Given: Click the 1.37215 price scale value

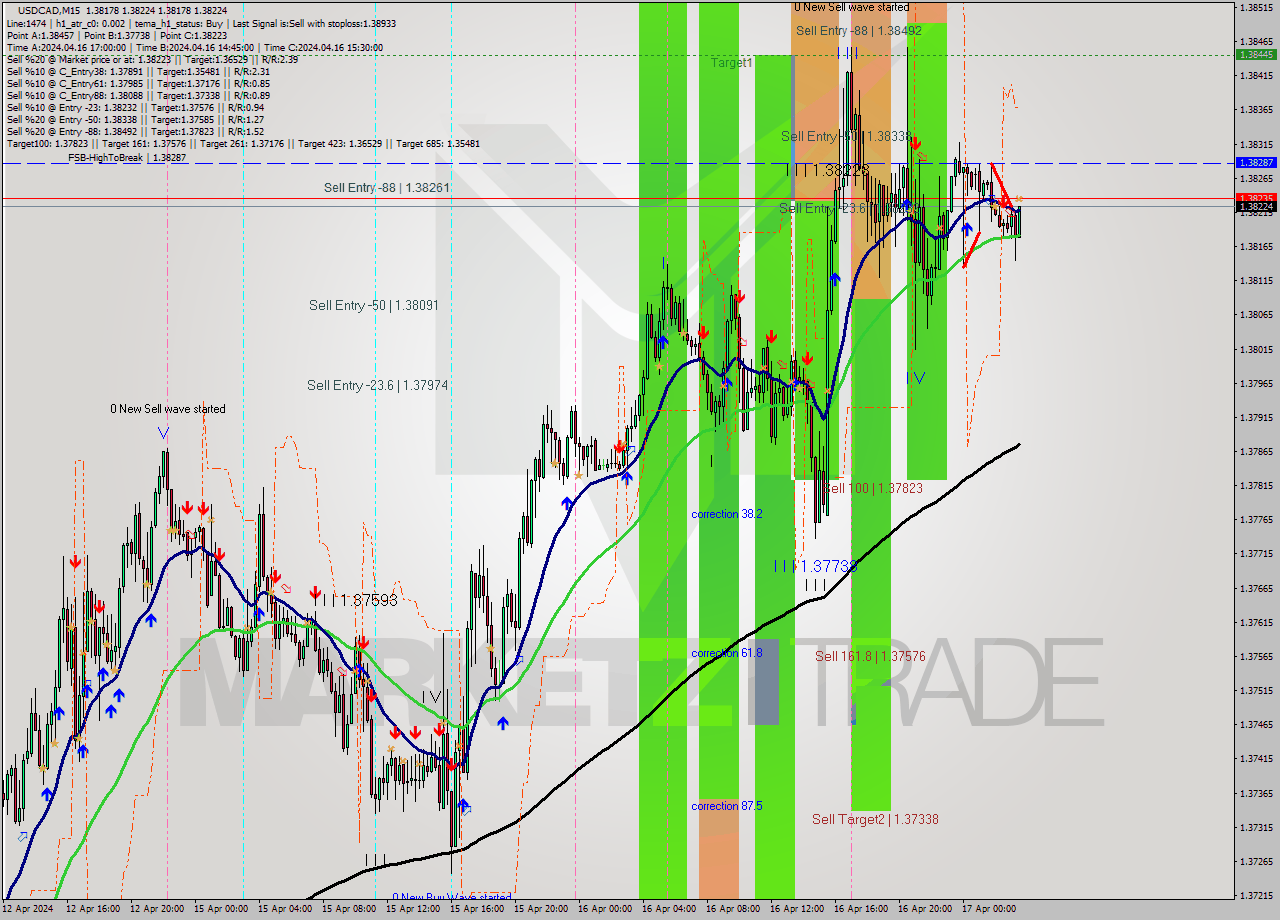Looking at the screenshot, I should point(1256,895).
